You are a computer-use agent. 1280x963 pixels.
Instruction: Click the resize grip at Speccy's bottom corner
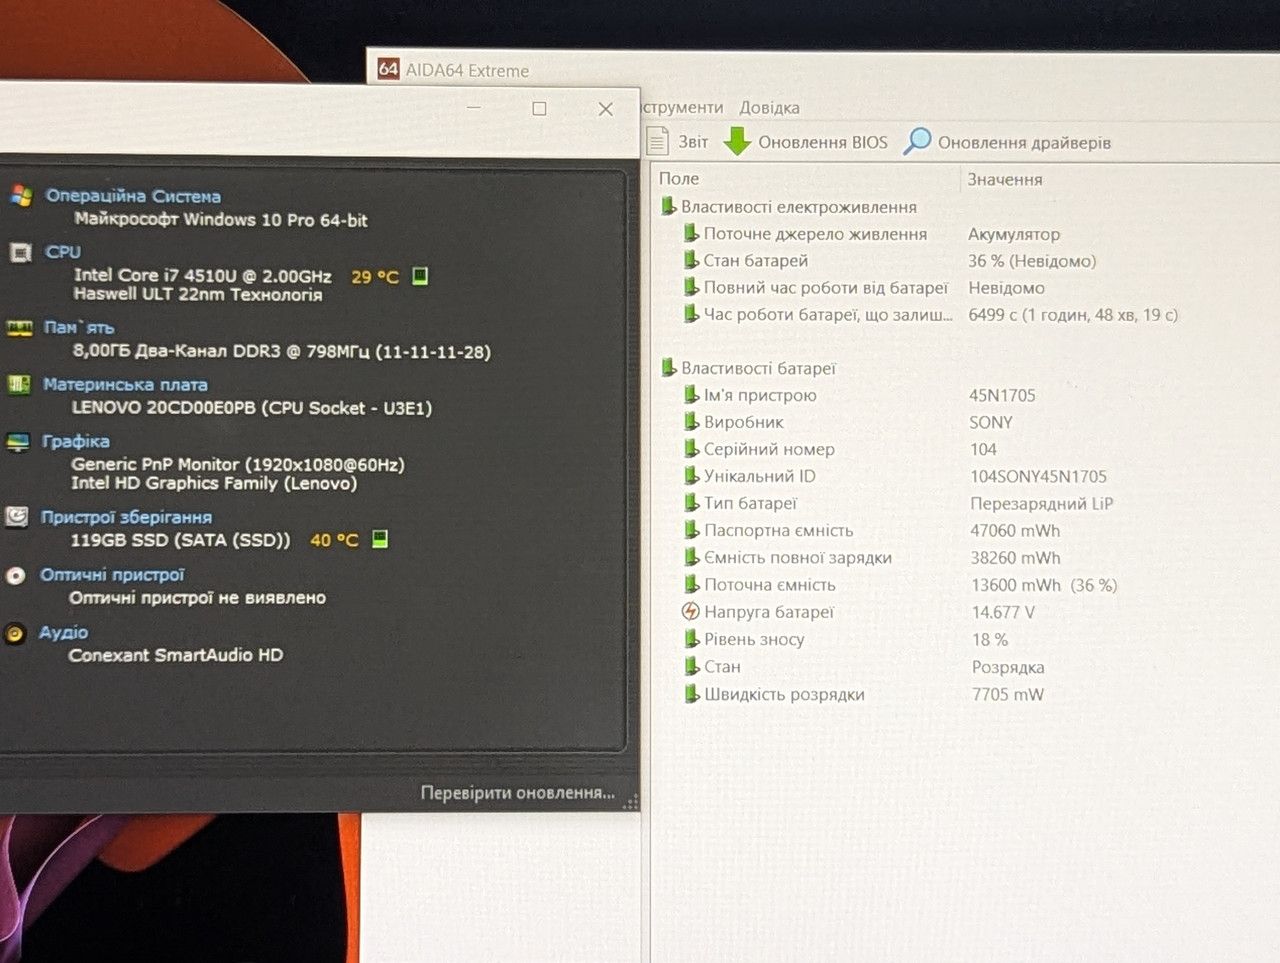(631, 802)
